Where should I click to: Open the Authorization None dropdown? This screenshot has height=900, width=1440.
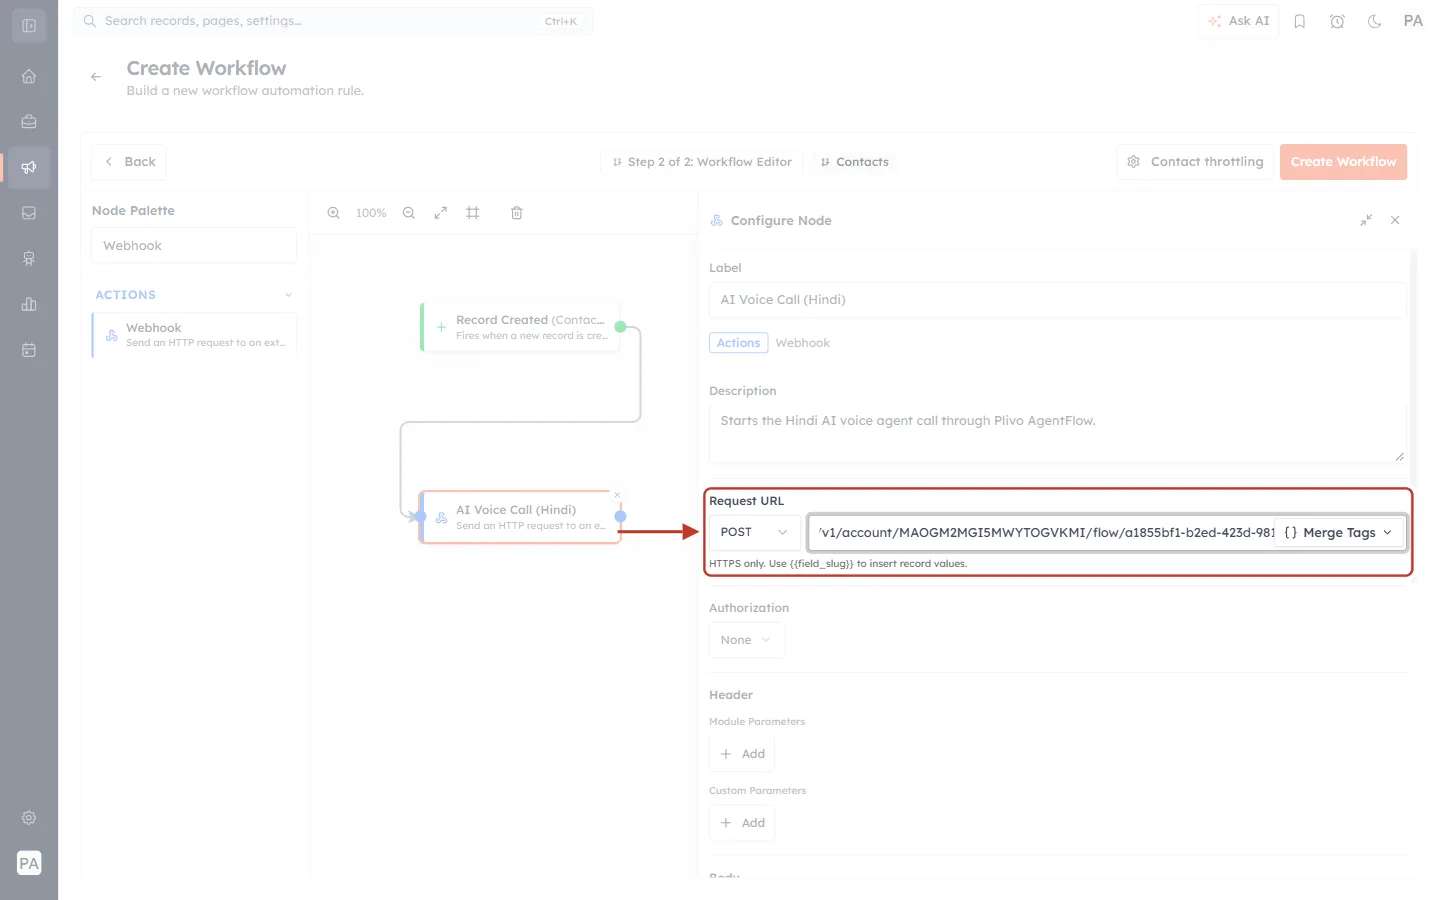(746, 640)
